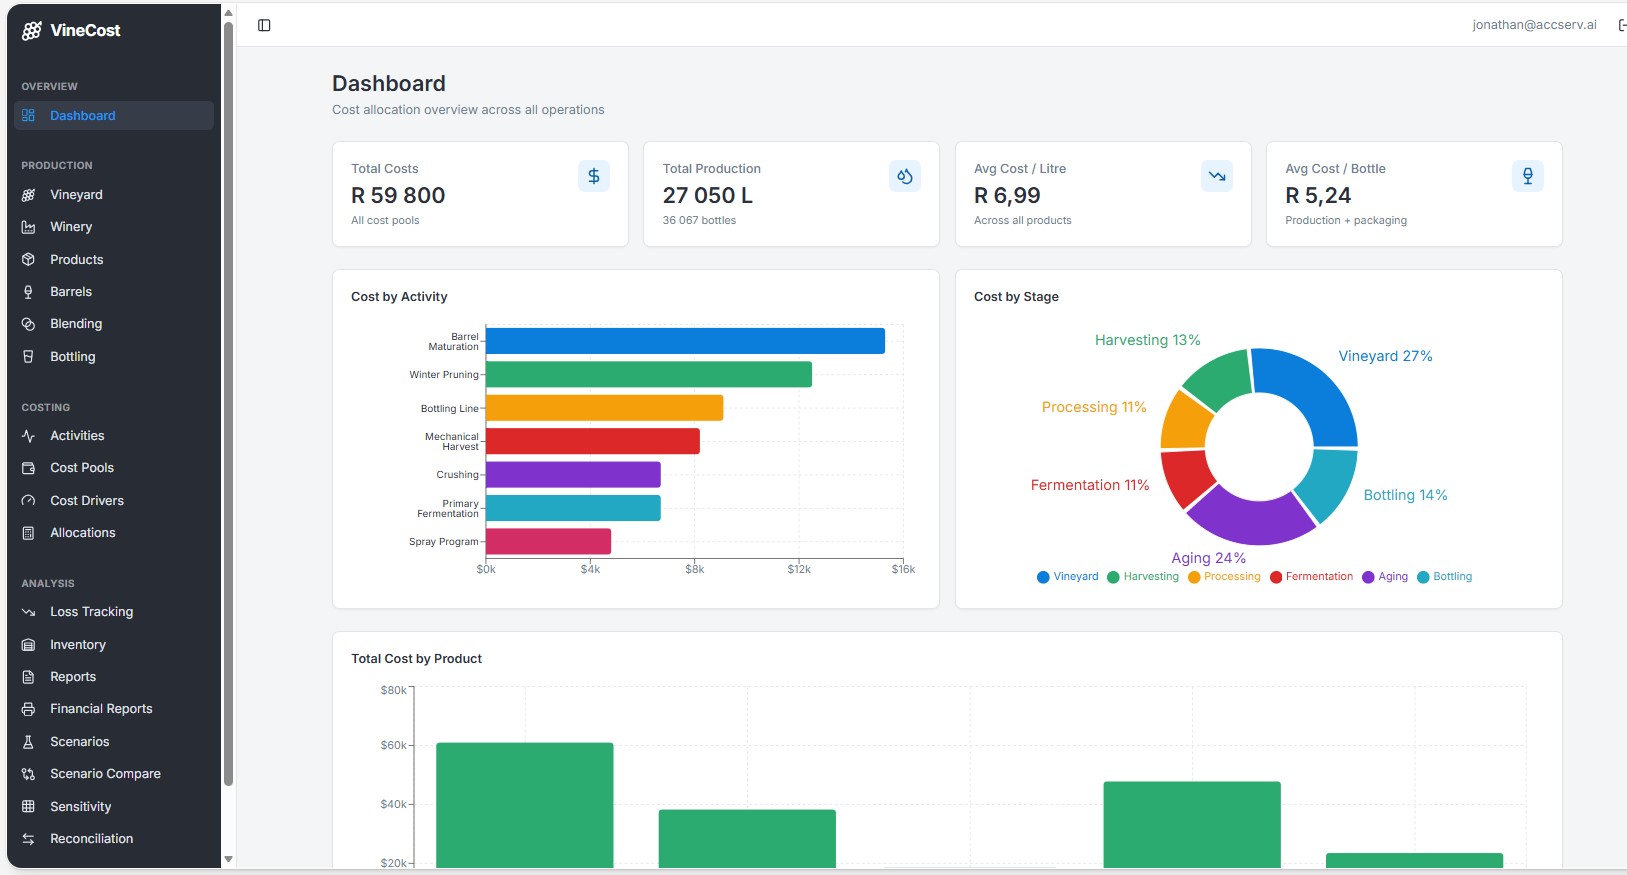Click the Vineyard grape icon in sidebar
Viewport: 1627px width, 875px height.
(28, 195)
